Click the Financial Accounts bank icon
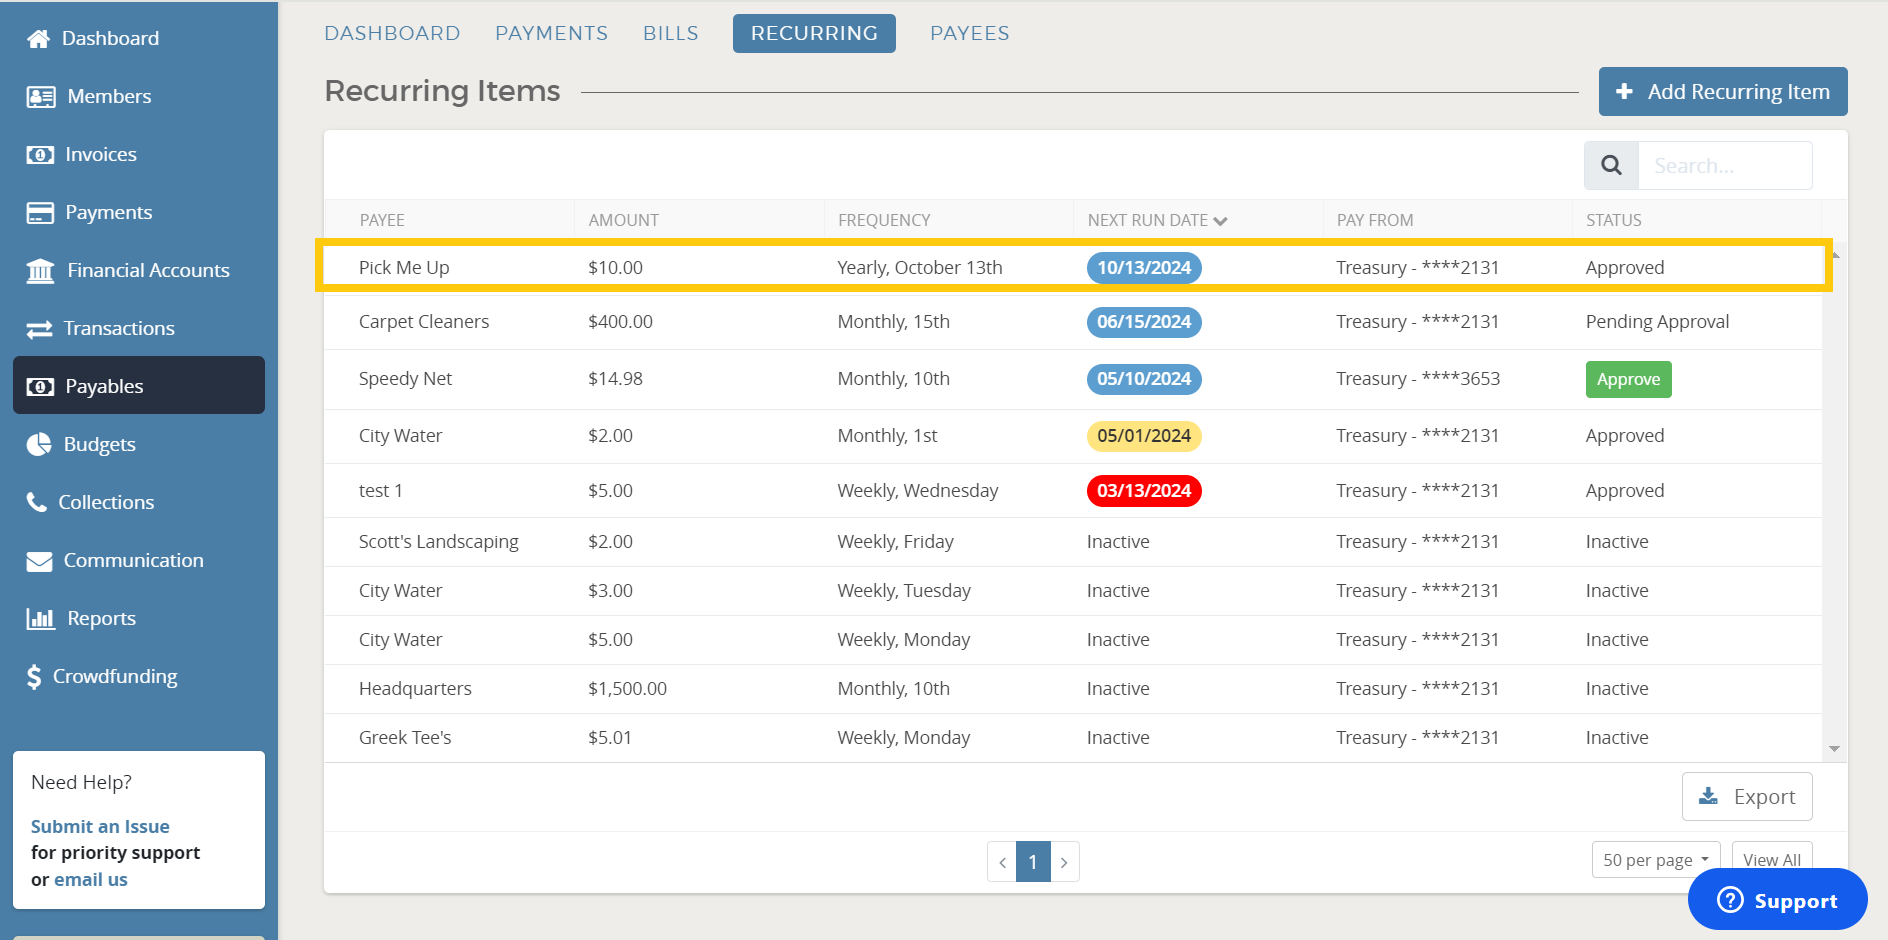The height and width of the screenshot is (940, 1888). coord(41,271)
